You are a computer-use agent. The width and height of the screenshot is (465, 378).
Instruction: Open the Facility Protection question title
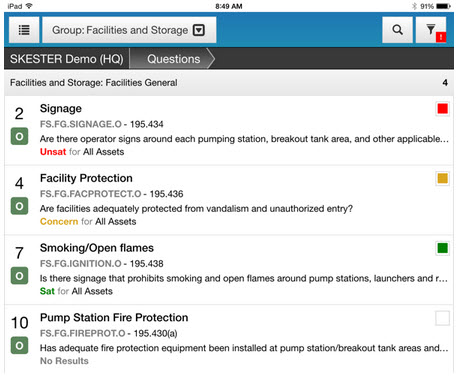(x=86, y=178)
